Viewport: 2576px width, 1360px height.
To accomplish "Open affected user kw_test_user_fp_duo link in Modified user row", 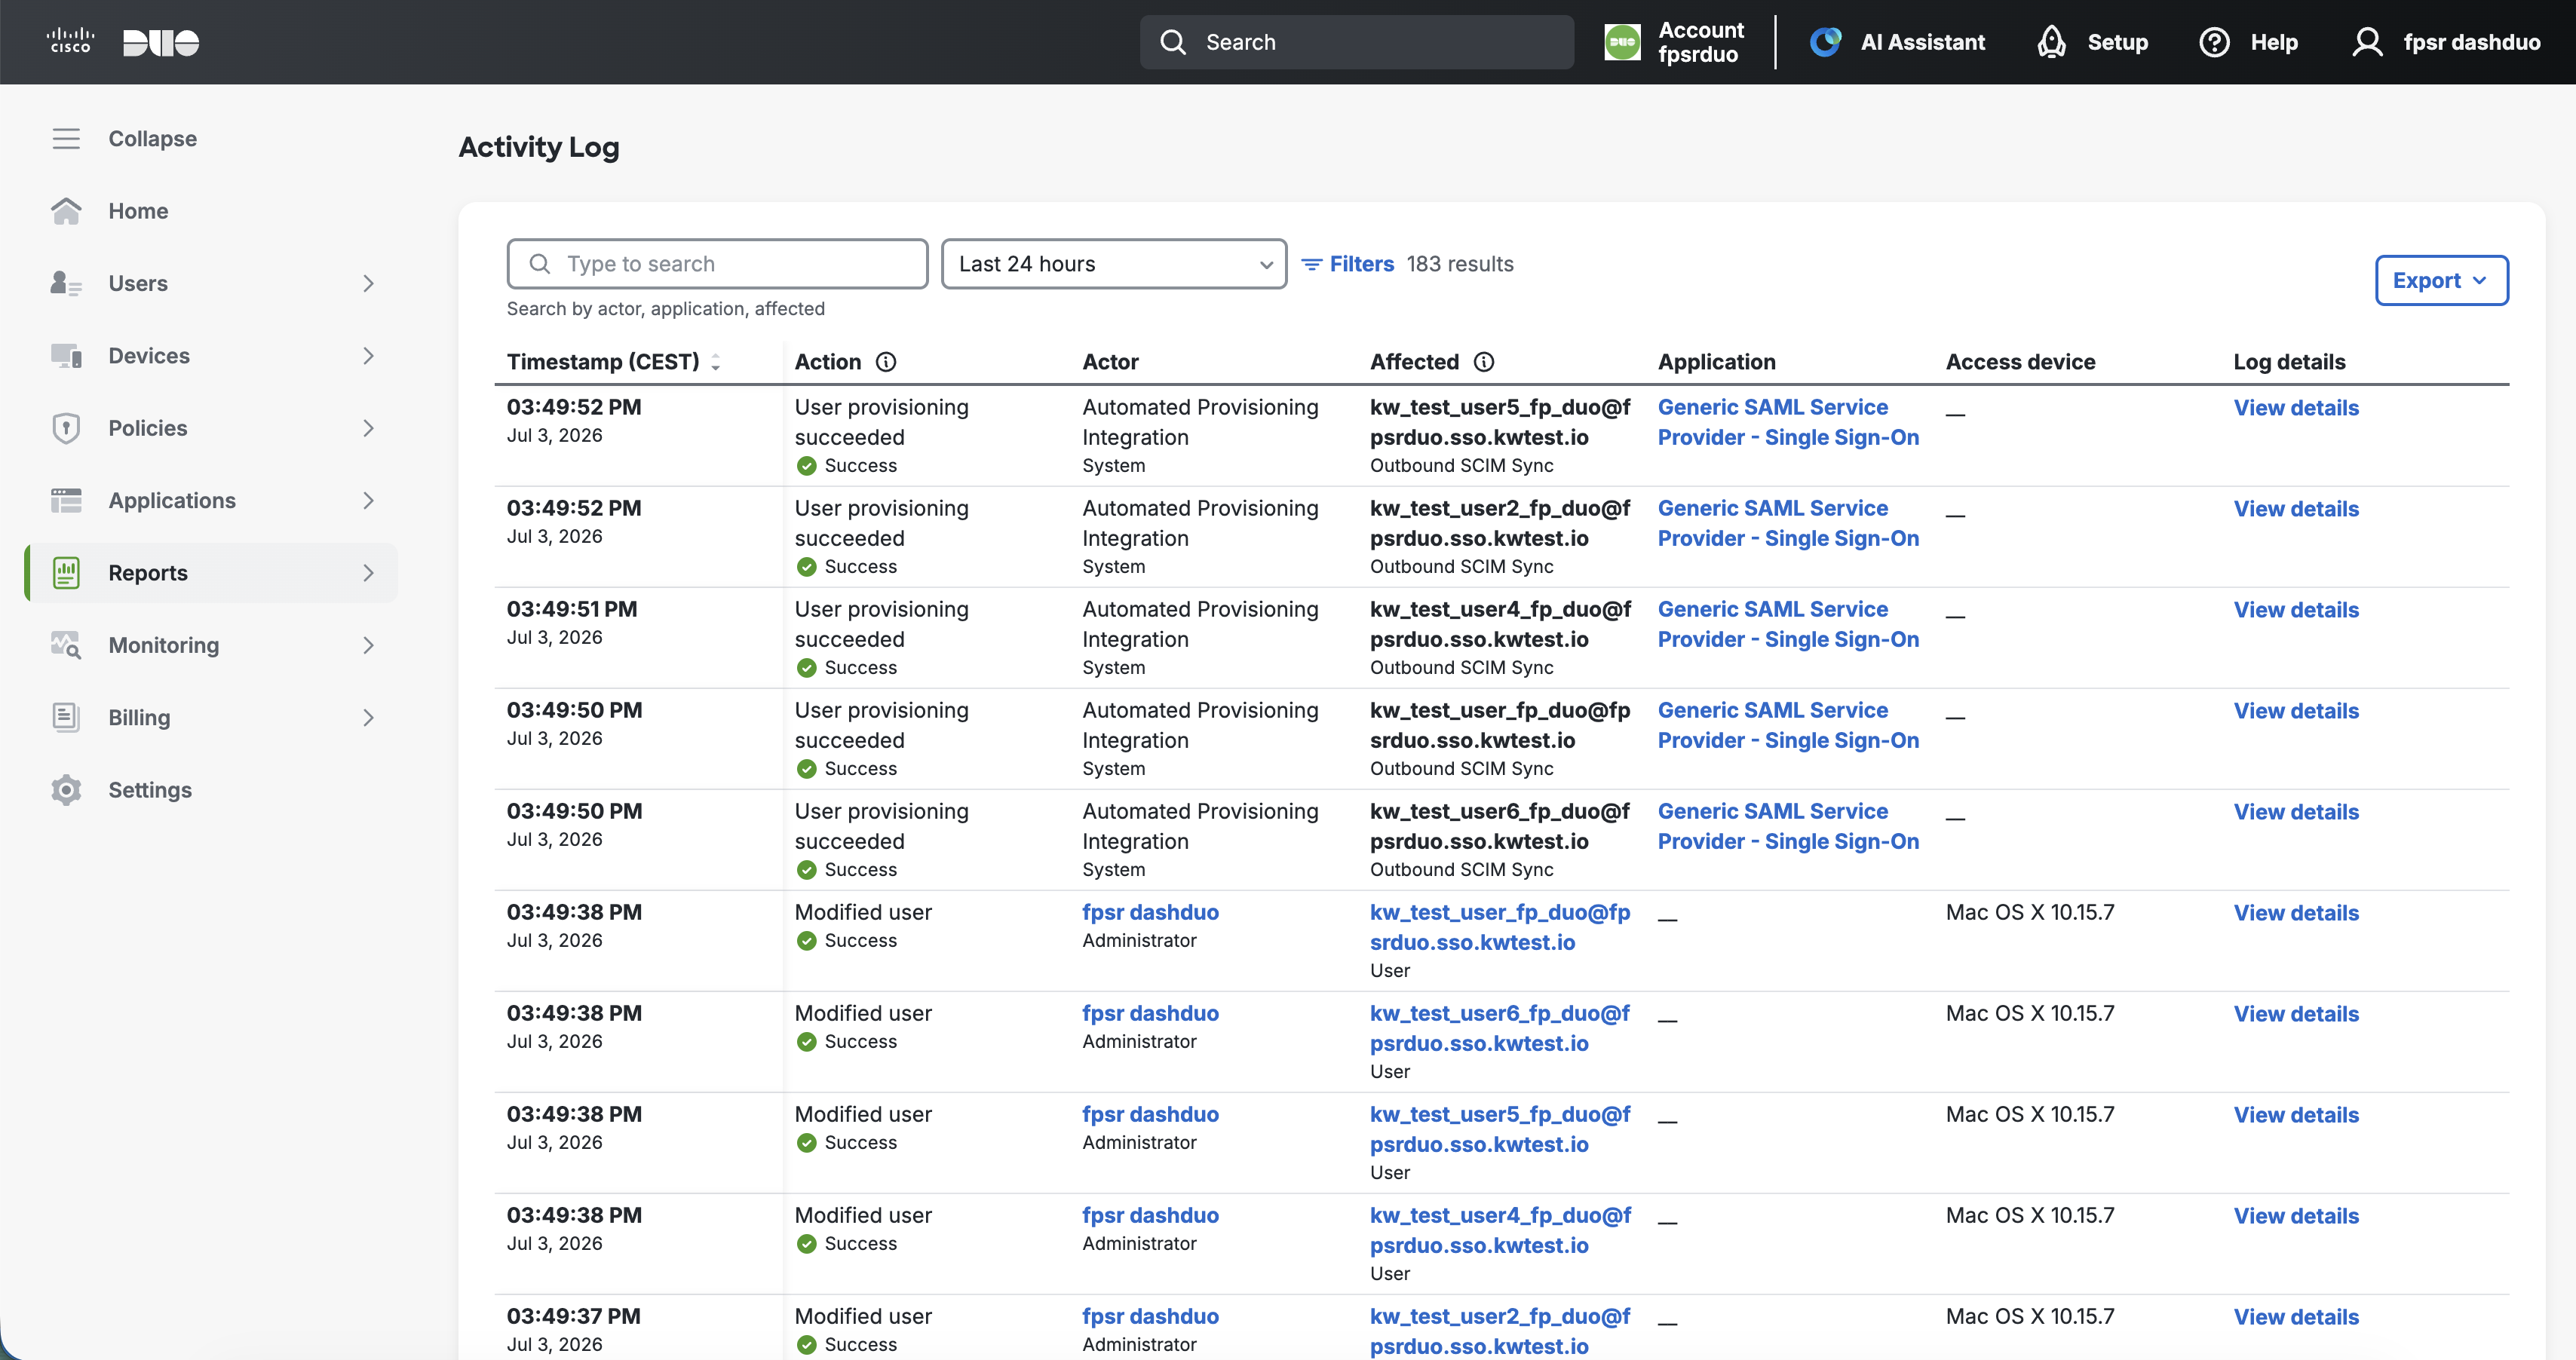I will coord(1500,927).
